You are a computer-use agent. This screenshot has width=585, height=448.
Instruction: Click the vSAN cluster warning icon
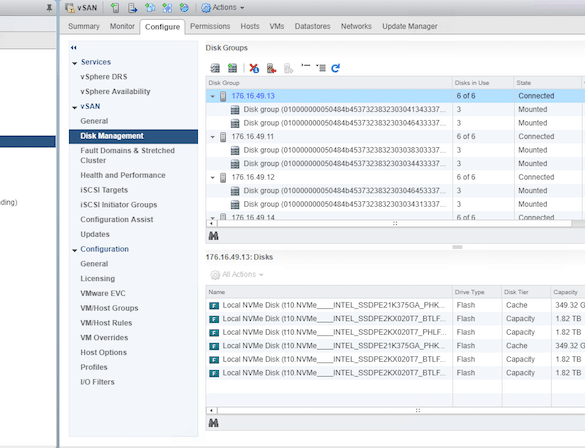pyautogui.click(x=70, y=8)
